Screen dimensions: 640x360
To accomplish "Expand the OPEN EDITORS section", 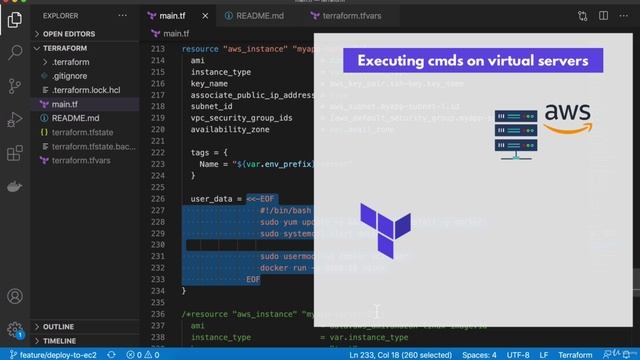I will pyautogui.click(x=86, y=34).
